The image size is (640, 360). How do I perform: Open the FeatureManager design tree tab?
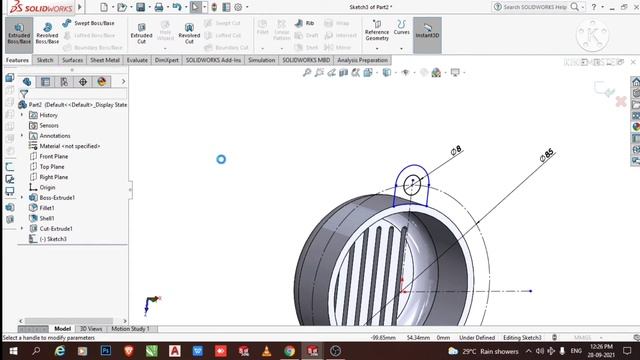[x=27, y=82]
